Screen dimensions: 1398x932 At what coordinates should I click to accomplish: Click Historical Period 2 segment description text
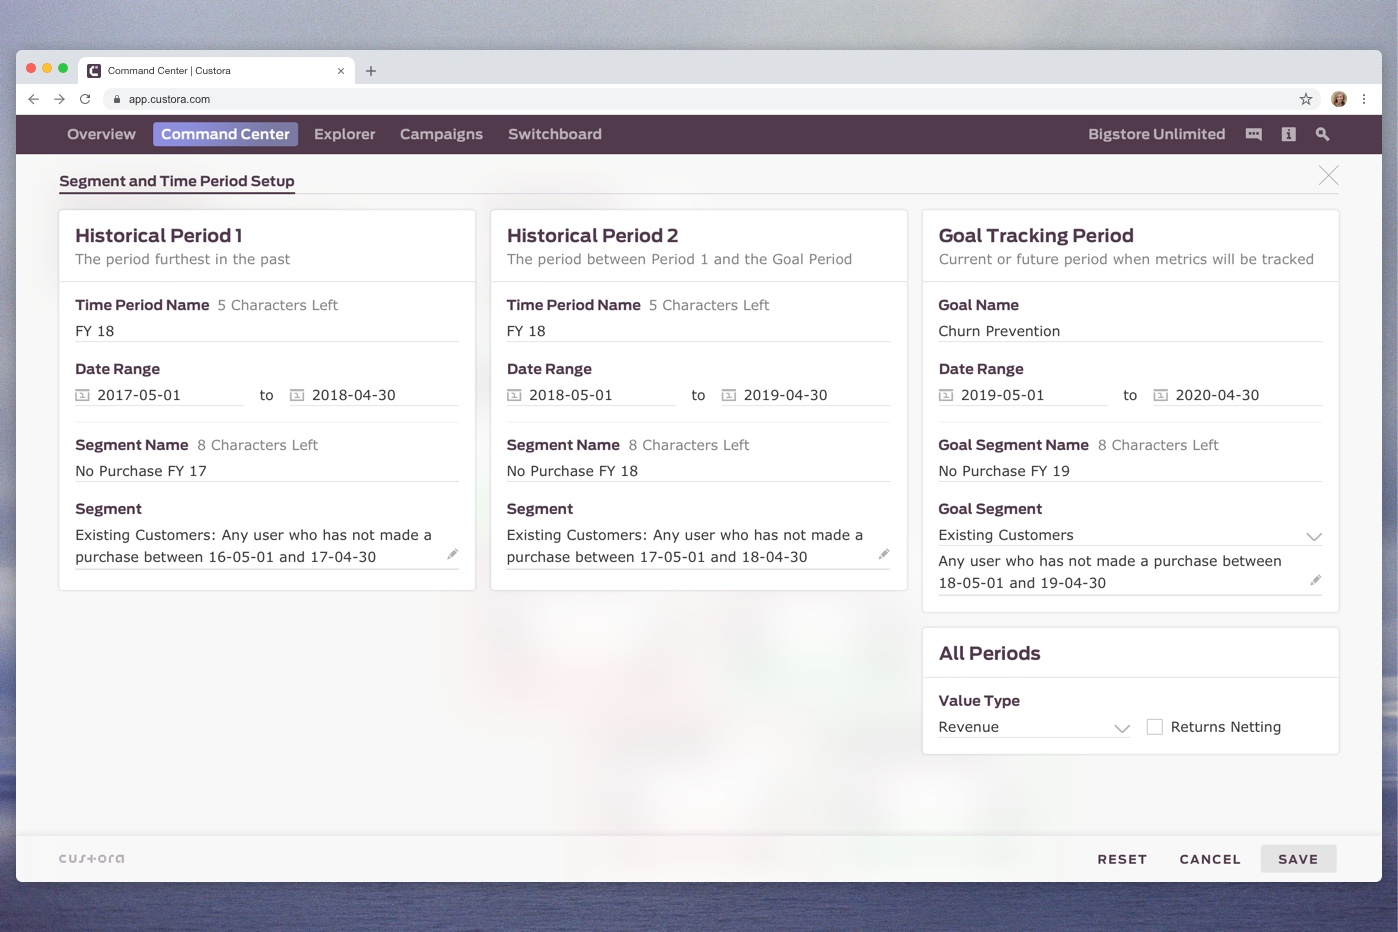[685, 546]
